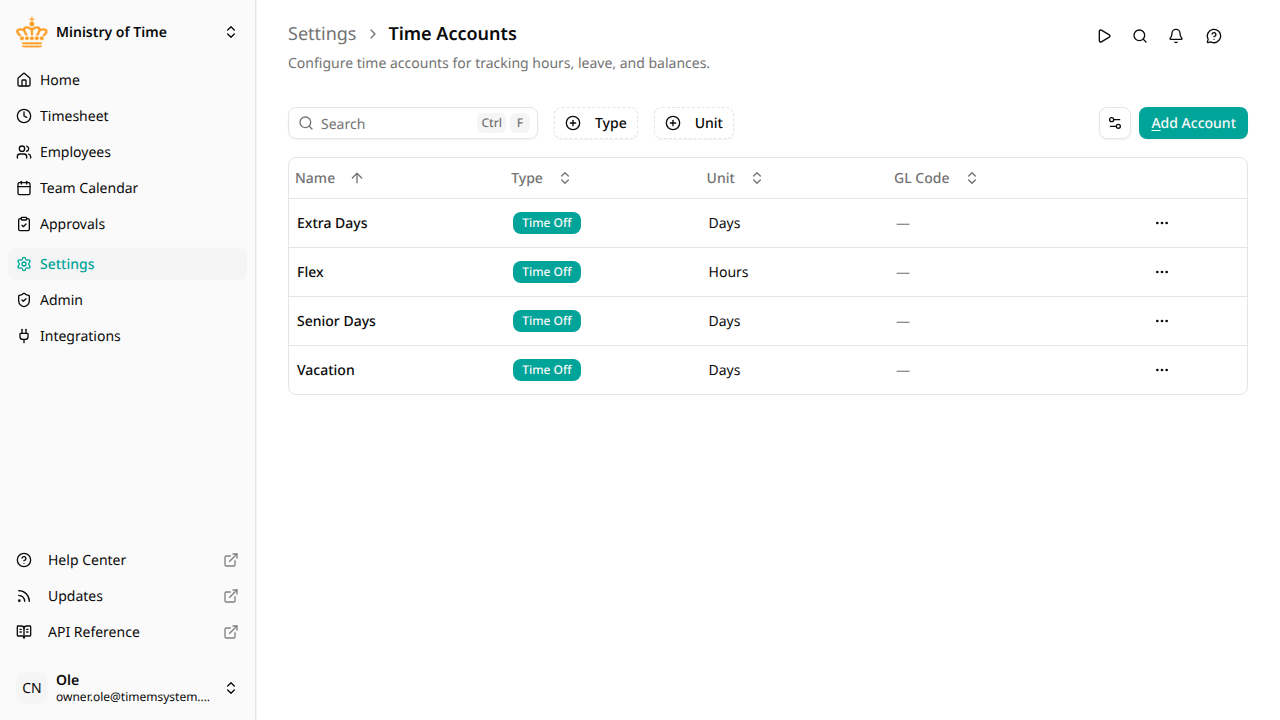Click the CN user avatar
This screenshot has width=1280, height=720.
click(x=32, y=688)
